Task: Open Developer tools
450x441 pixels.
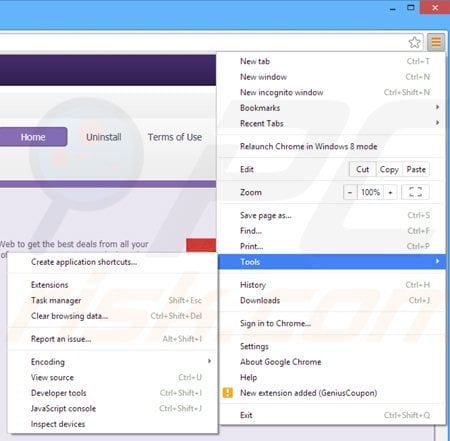Action: [113, 393]
